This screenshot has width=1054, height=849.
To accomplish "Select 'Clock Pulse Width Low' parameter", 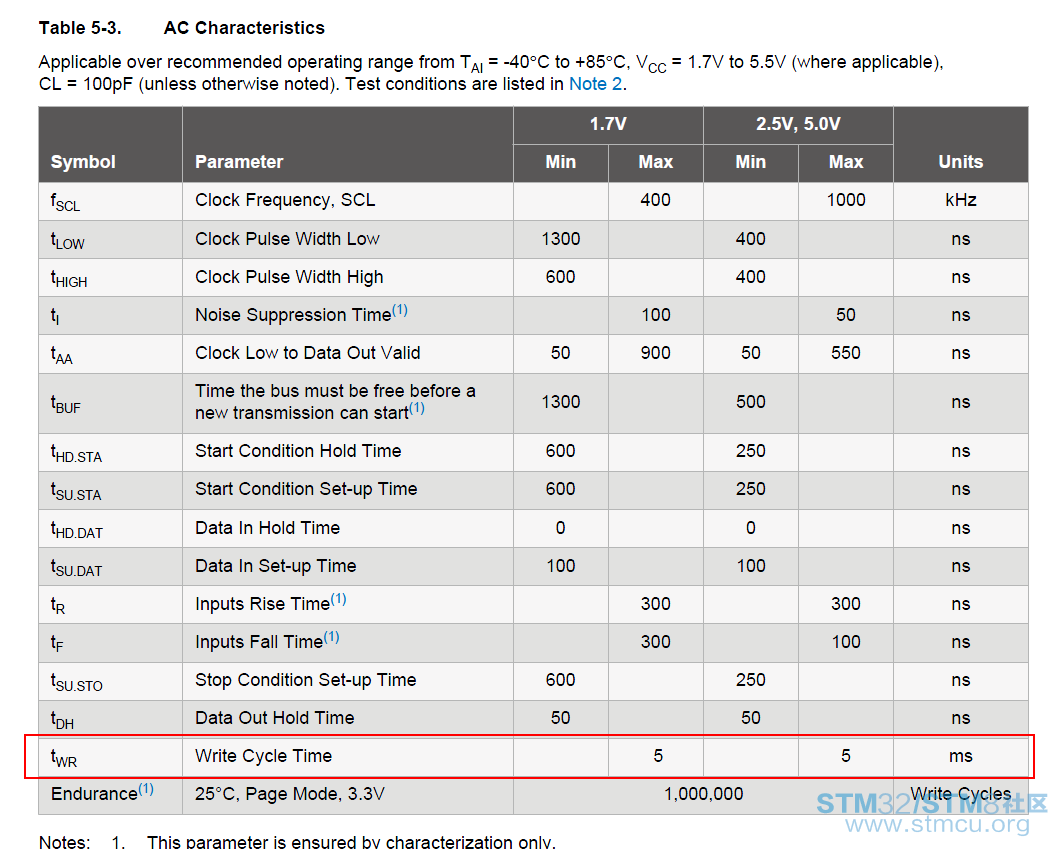I will (287, 239).
